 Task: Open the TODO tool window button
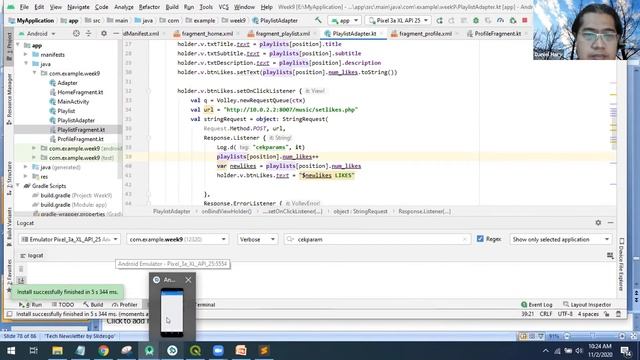(x=63, y=304)
